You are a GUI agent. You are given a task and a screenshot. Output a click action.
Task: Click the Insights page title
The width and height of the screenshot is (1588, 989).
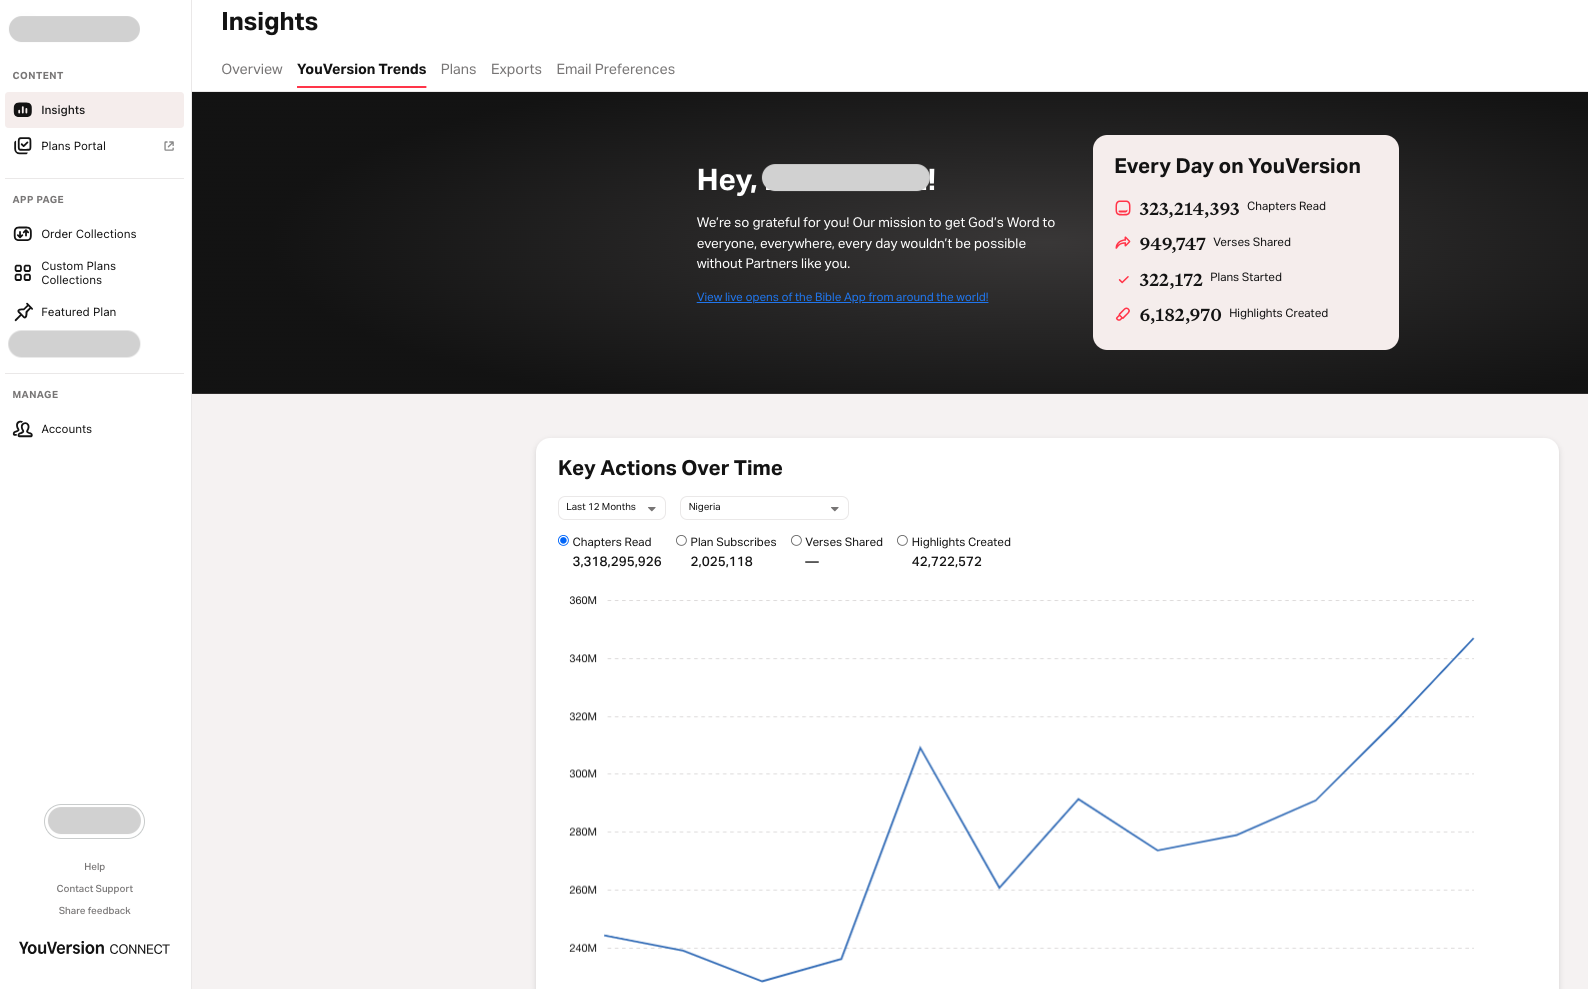269,22
